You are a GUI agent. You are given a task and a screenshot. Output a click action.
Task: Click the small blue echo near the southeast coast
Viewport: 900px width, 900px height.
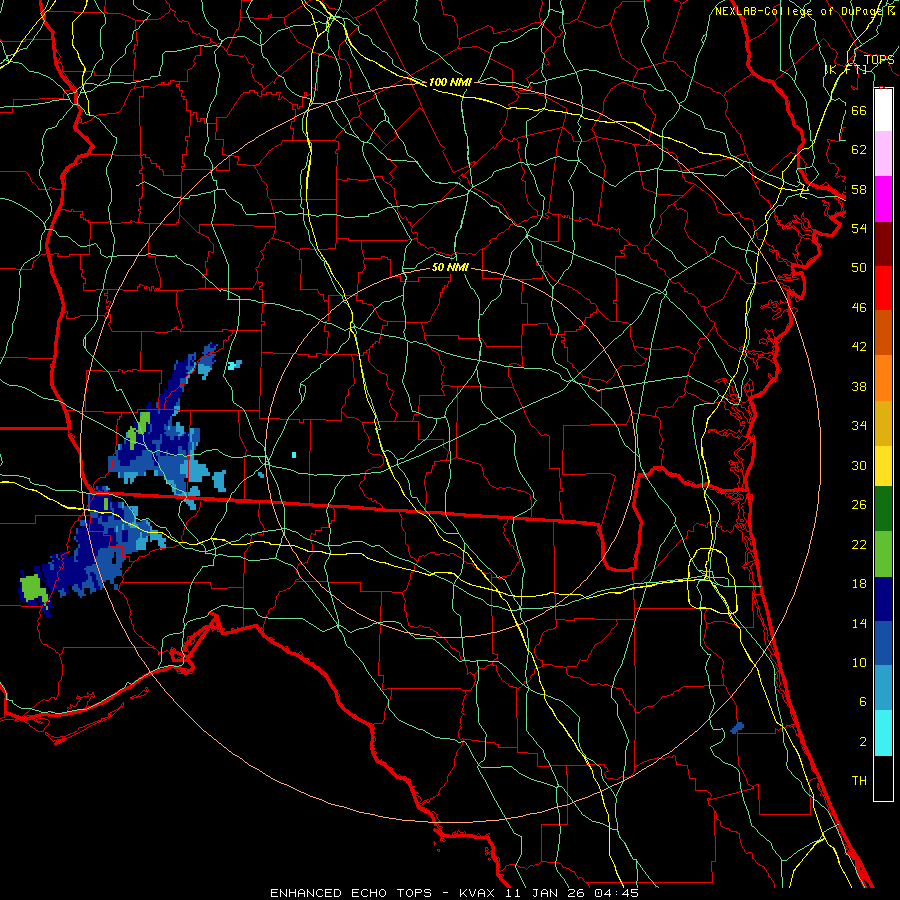[x=738, y=728]
